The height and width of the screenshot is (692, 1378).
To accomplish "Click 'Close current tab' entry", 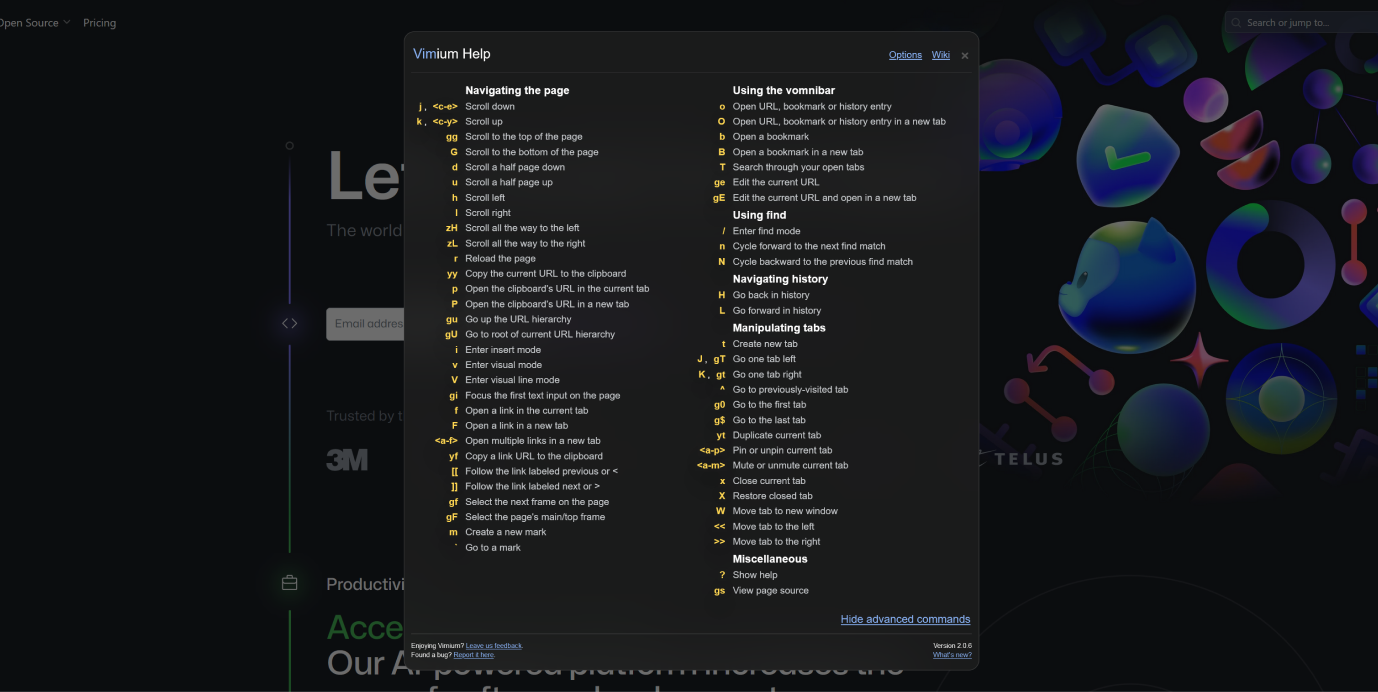I will [x=769, y=481].
